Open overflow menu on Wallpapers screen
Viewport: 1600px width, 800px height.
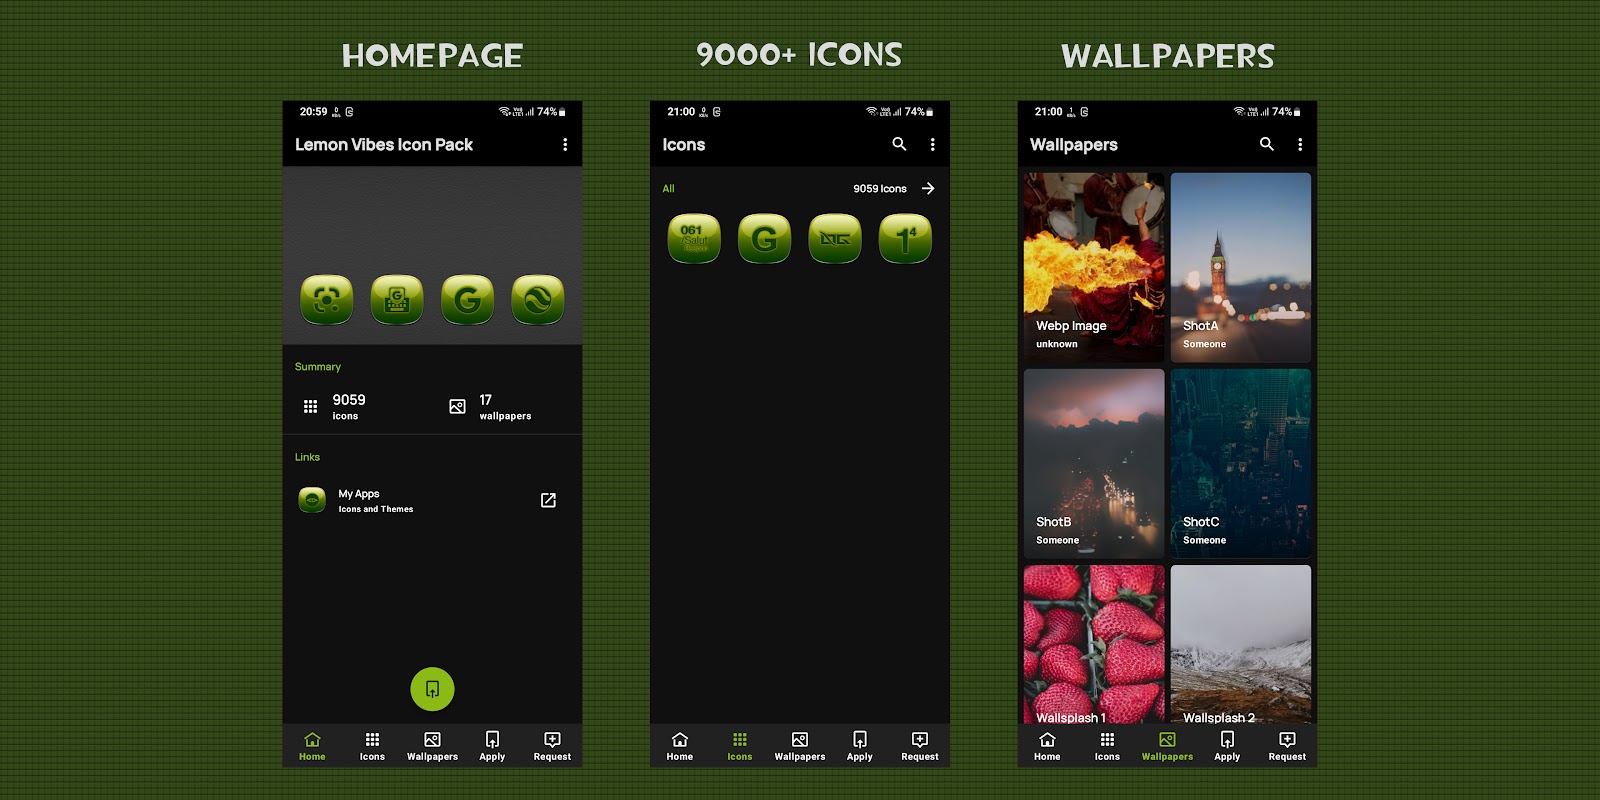(1300, 145)
